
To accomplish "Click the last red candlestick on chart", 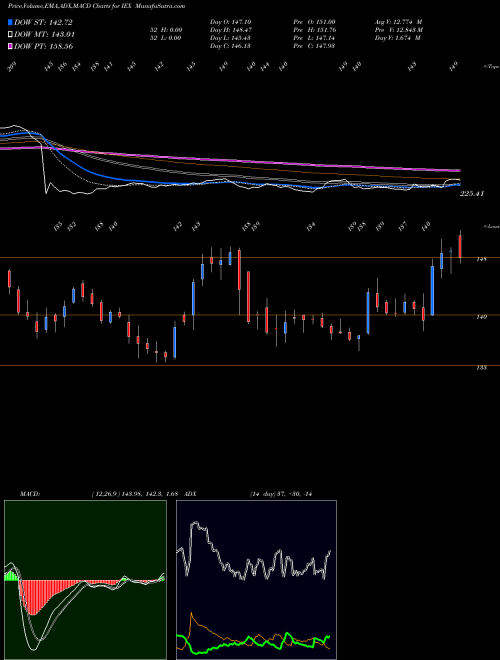I will click(x=460, y=247).
